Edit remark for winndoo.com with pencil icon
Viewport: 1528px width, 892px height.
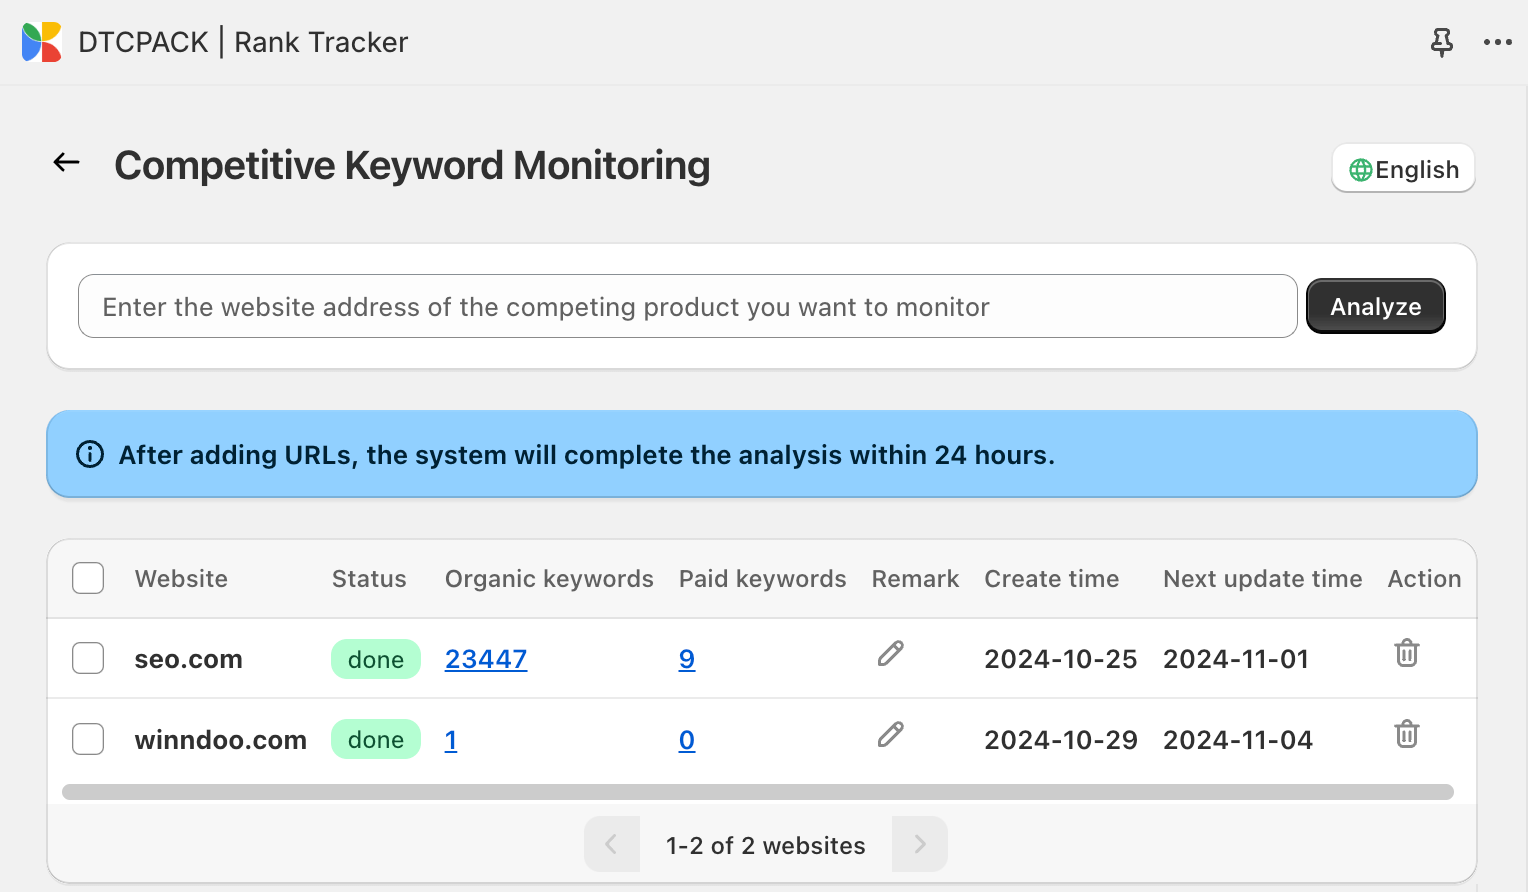pyautogui.click(x=890, y=735)
